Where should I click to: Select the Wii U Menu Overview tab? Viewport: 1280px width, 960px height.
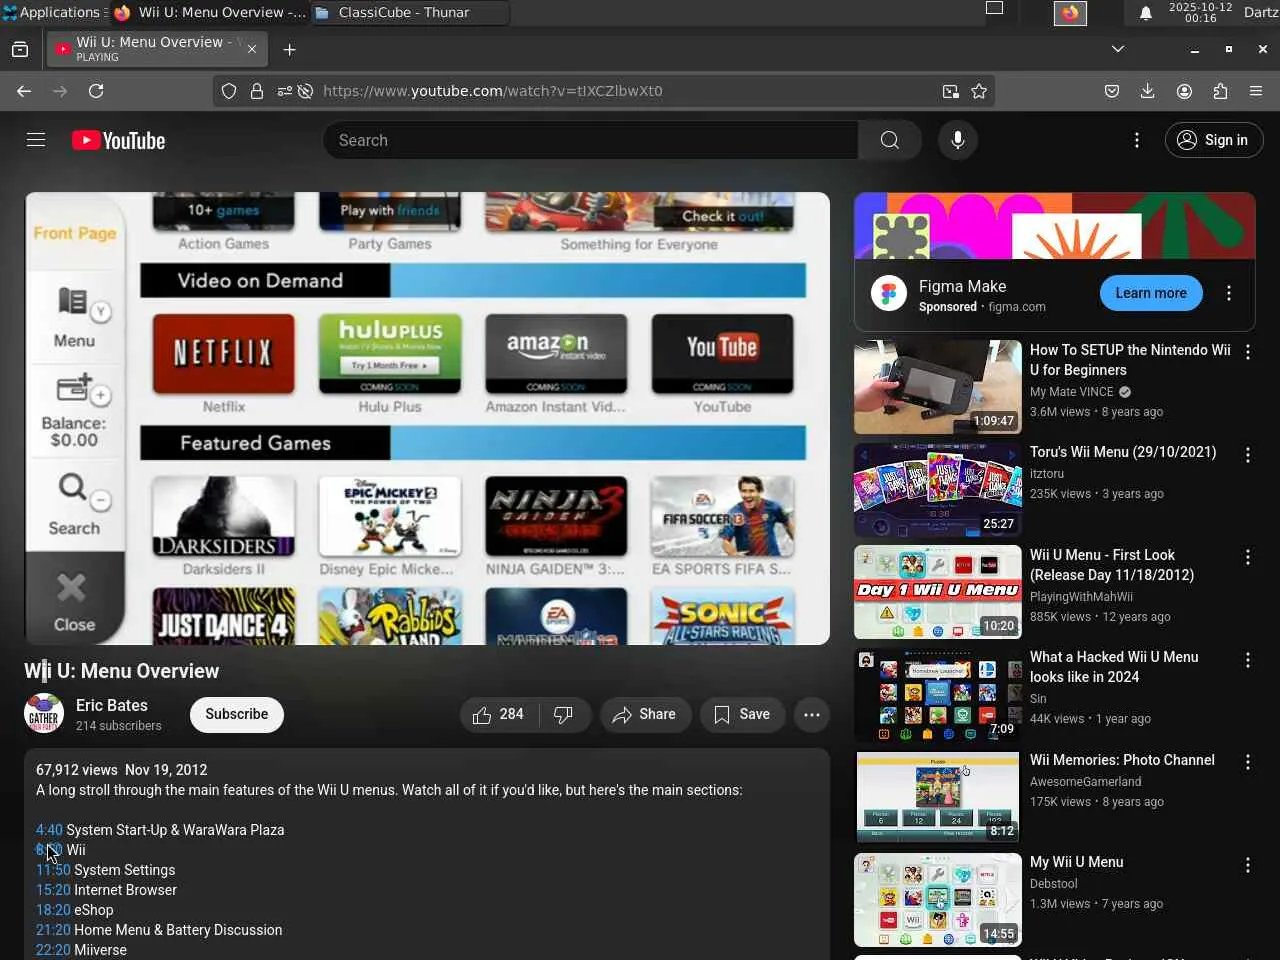pyautogui.click(x=156, y=49)
